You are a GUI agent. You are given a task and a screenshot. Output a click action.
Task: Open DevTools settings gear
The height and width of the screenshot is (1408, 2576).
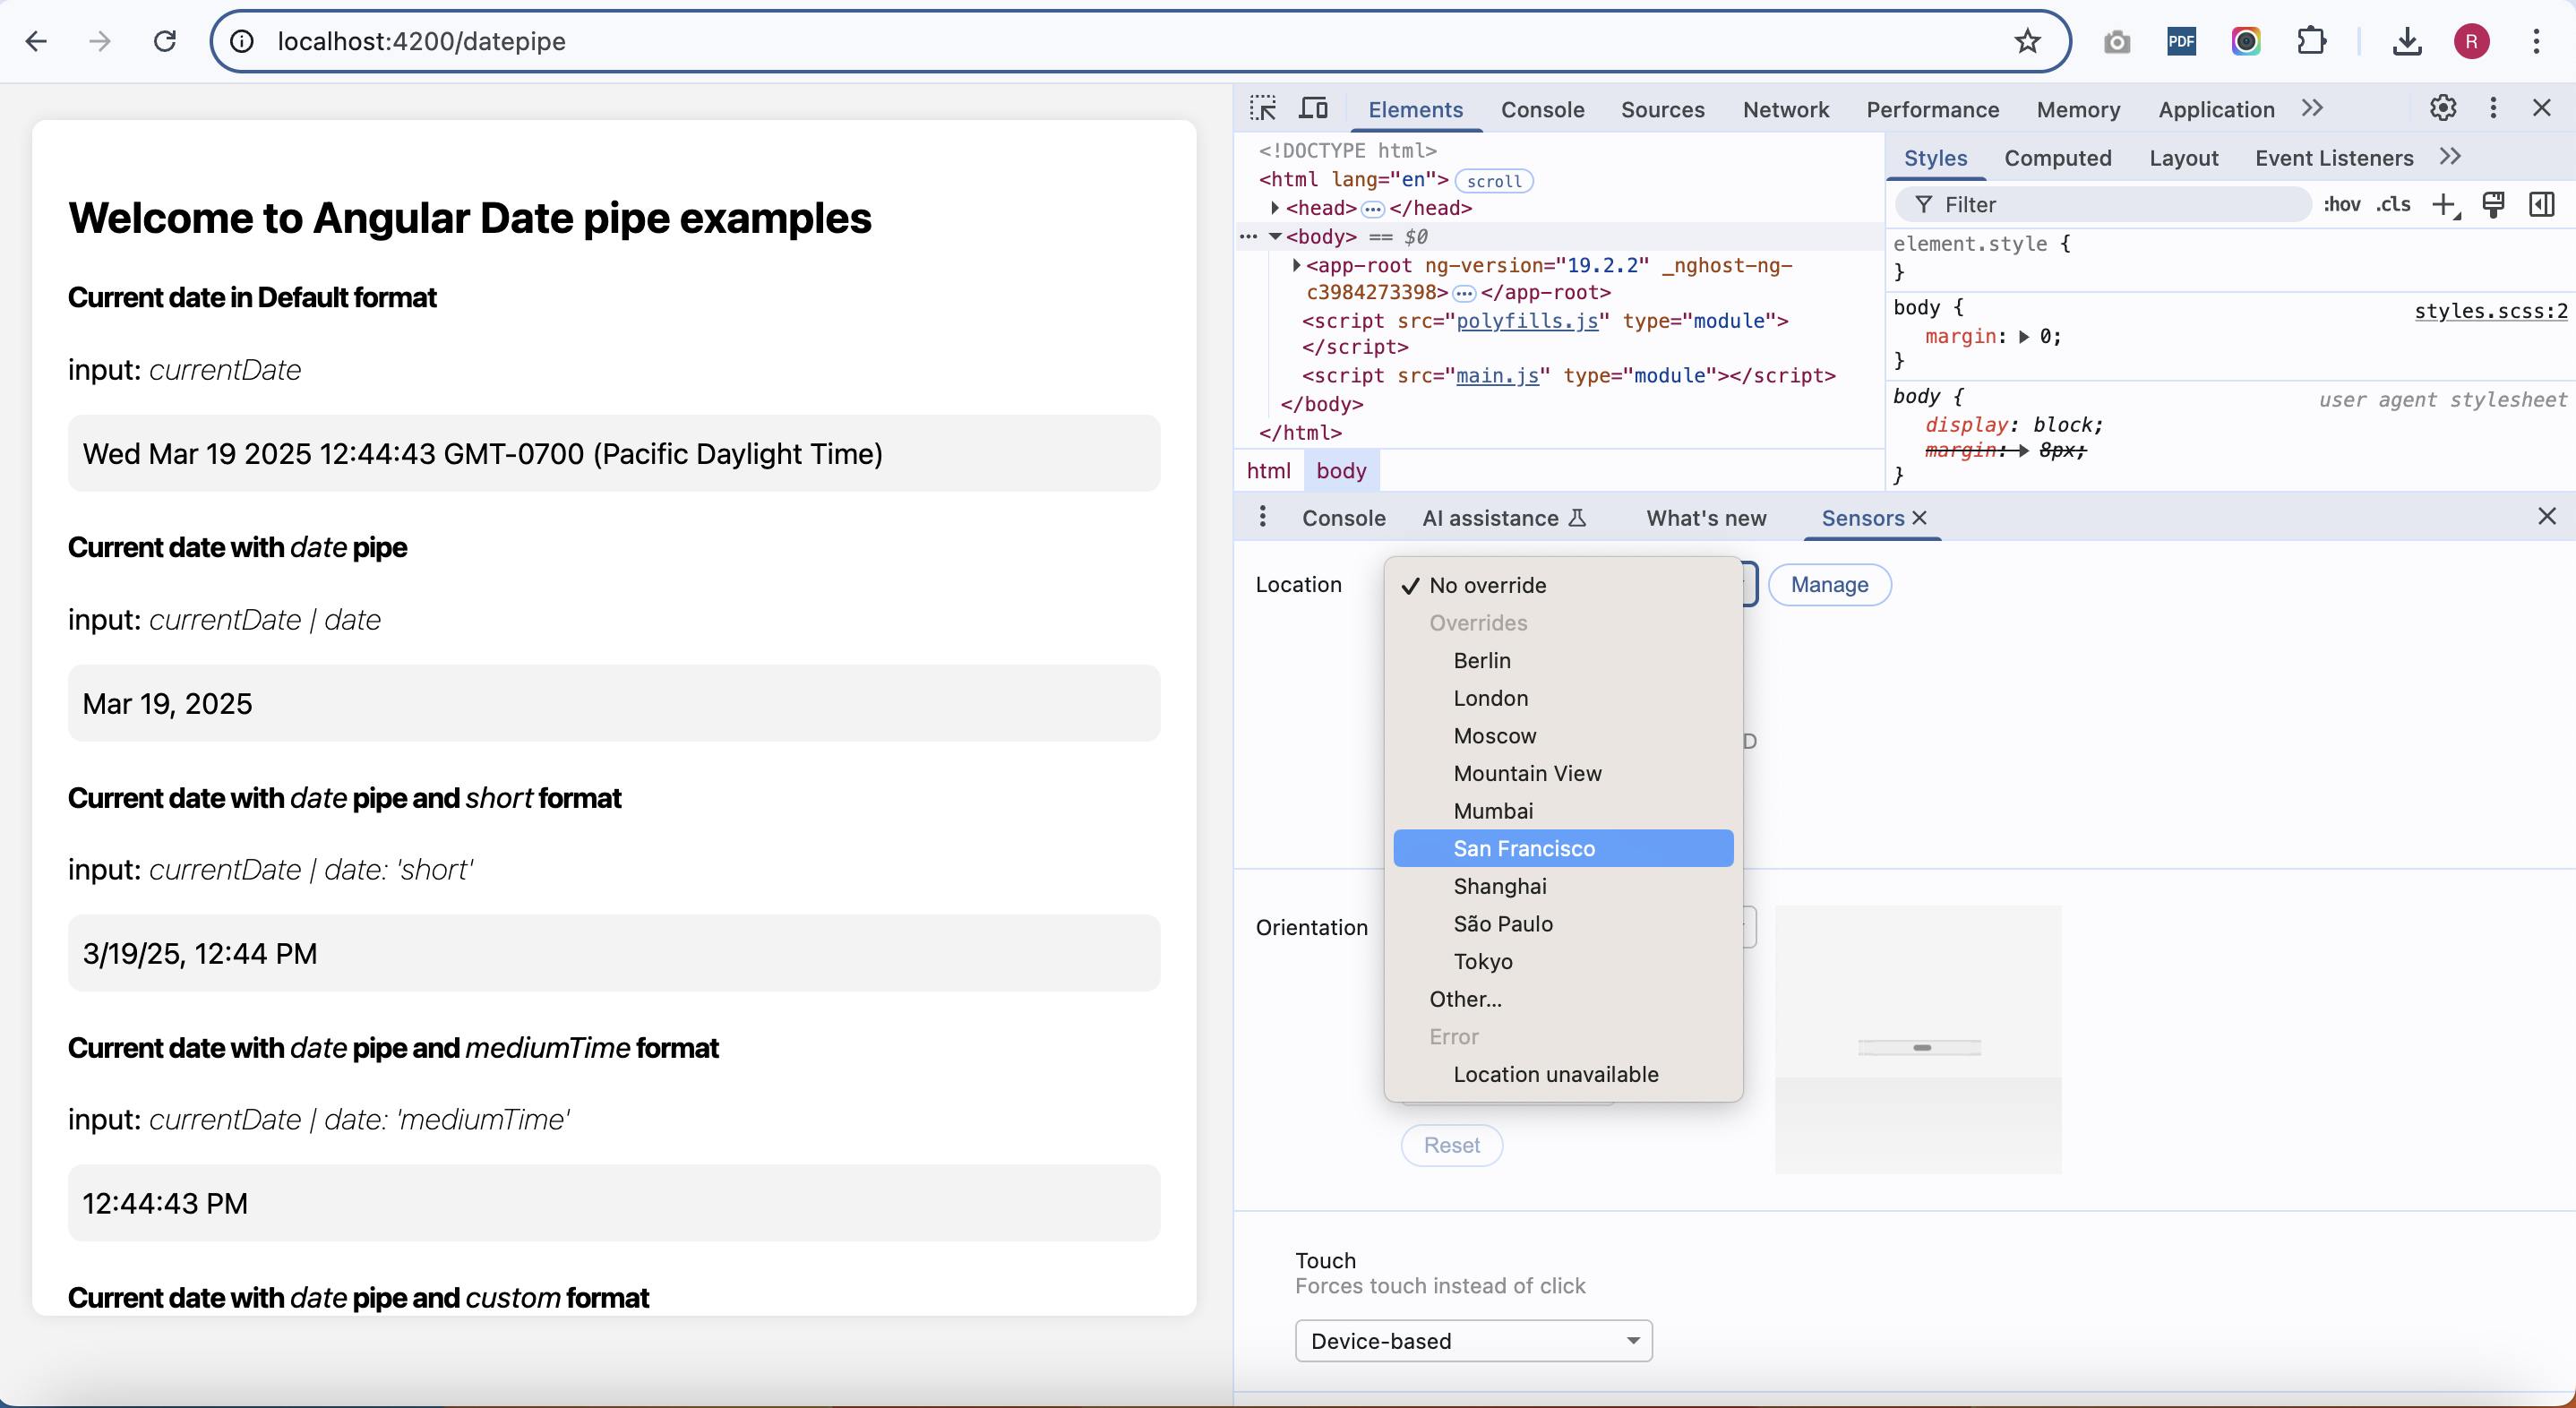(2442, 108)
